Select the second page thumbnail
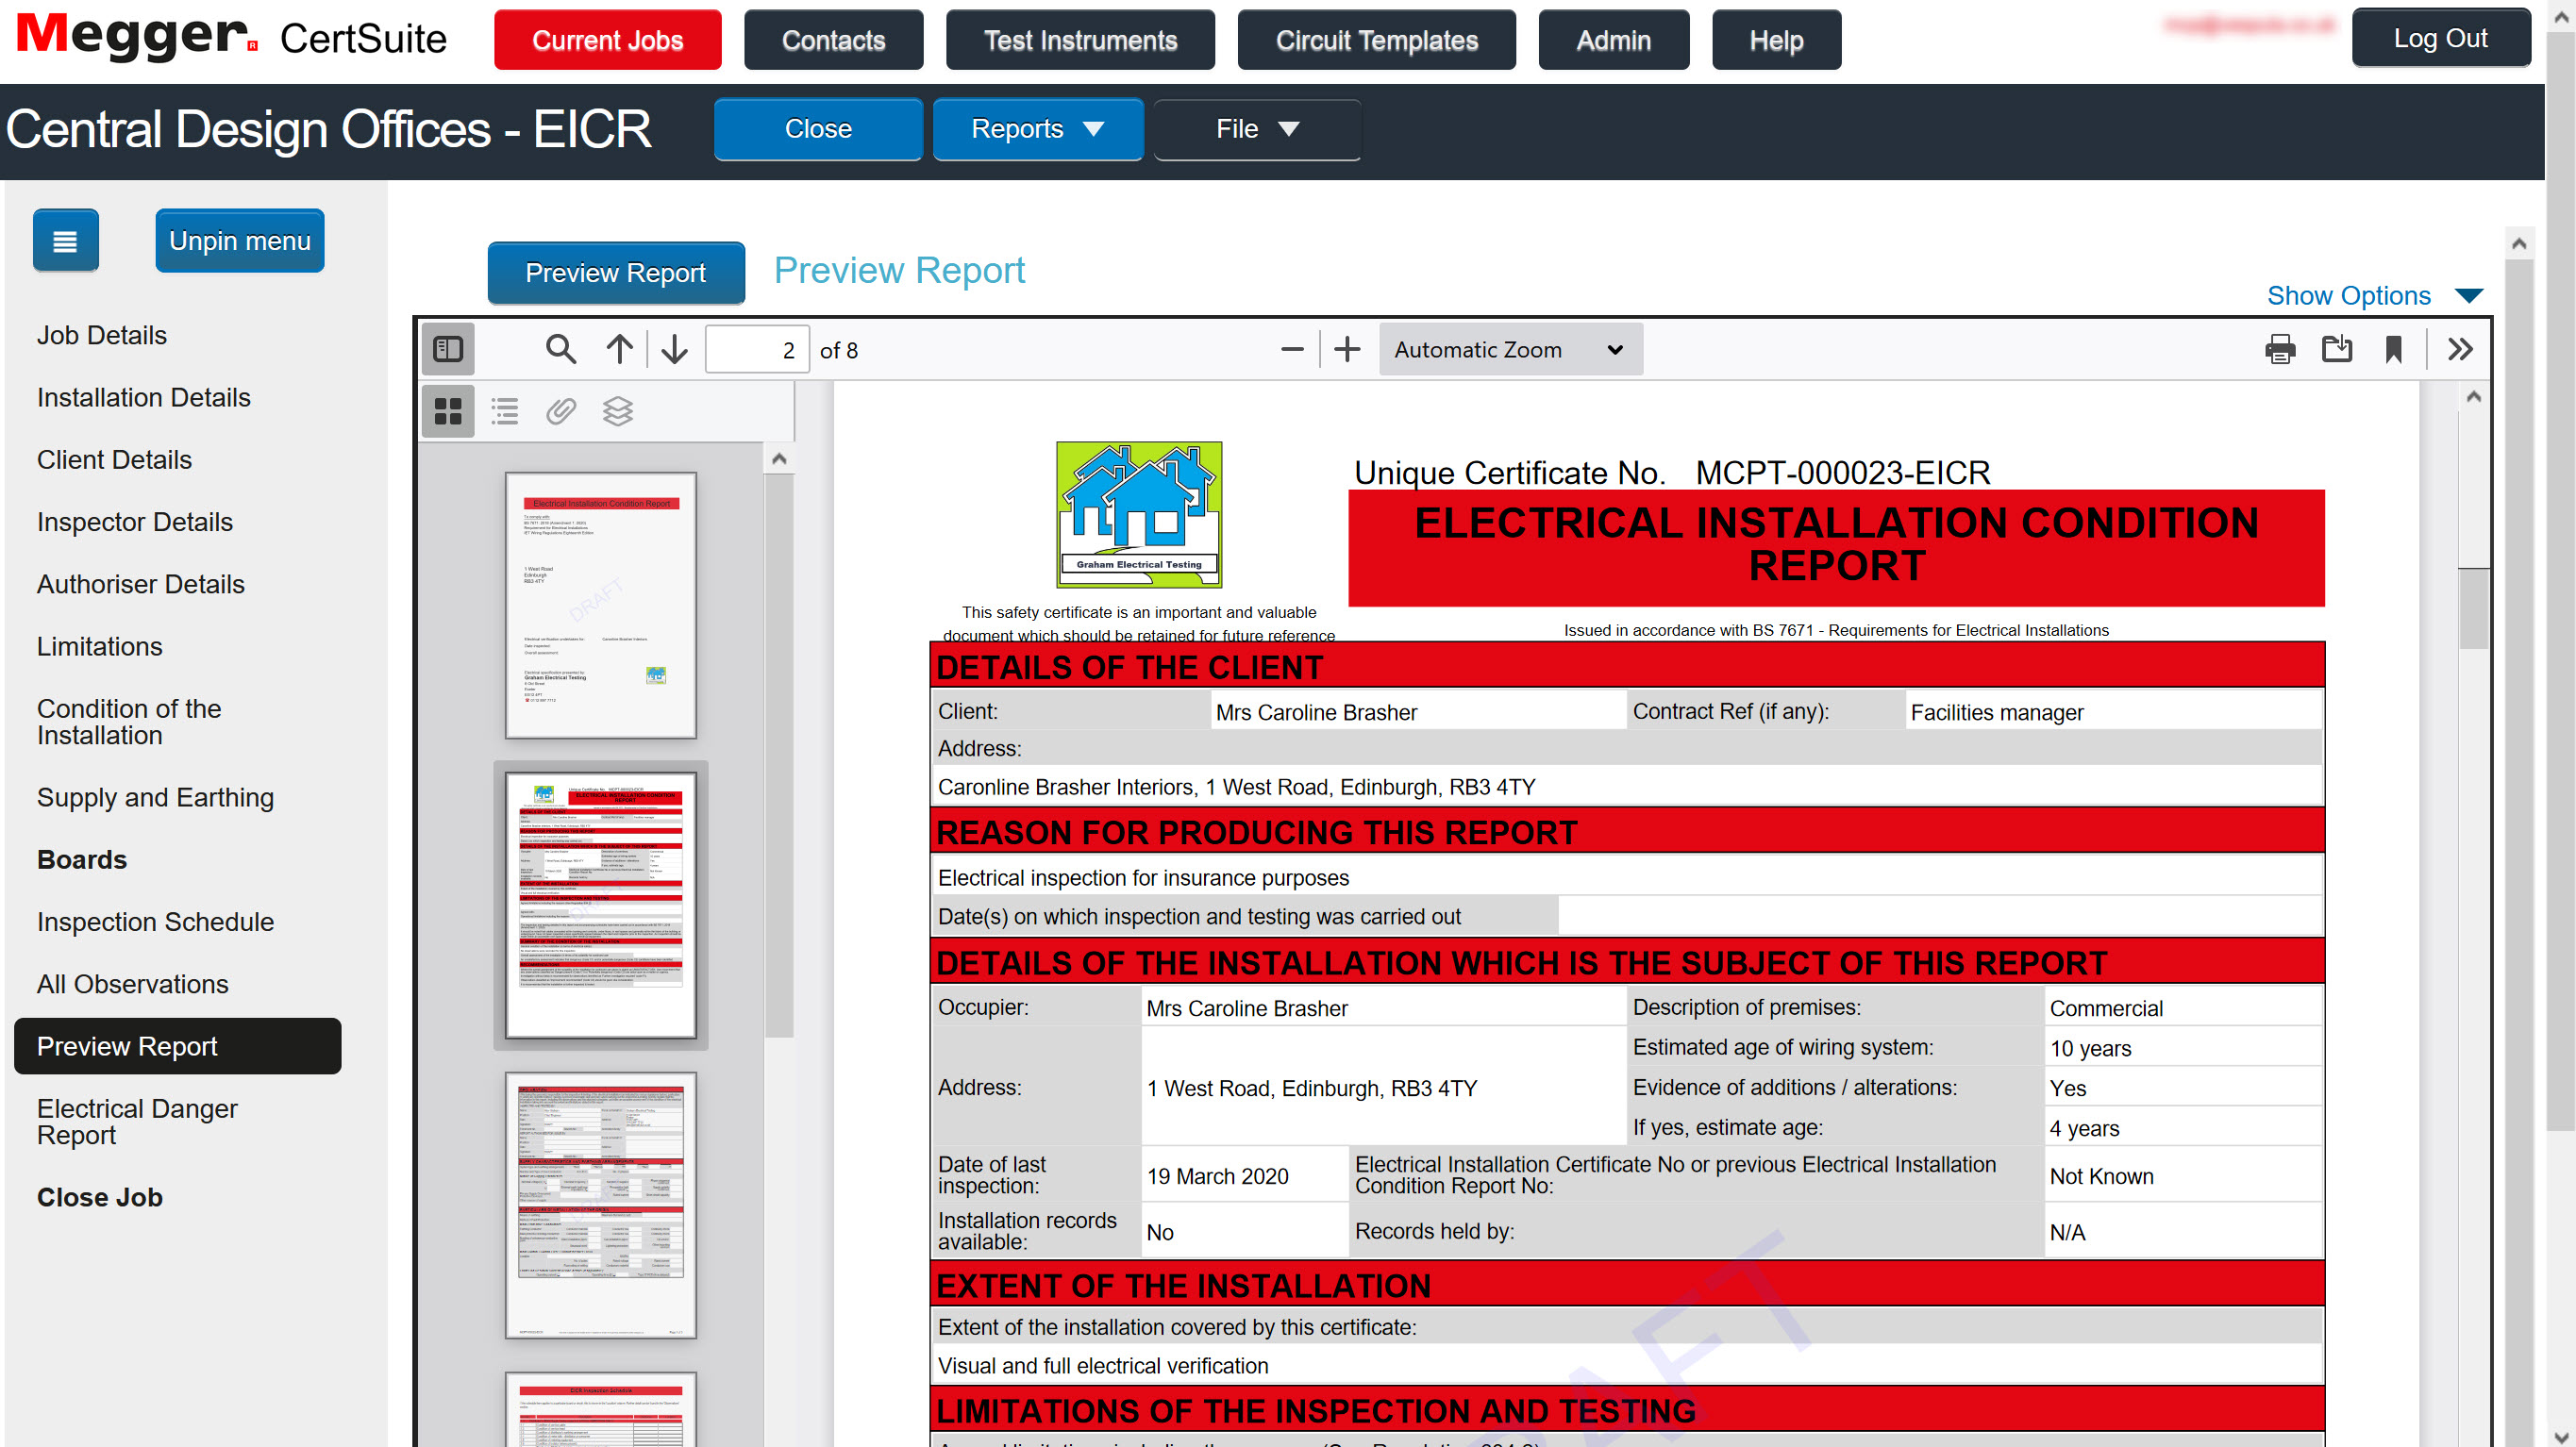The height and width of the screenshot is (1447, 2576). (598, 903)
